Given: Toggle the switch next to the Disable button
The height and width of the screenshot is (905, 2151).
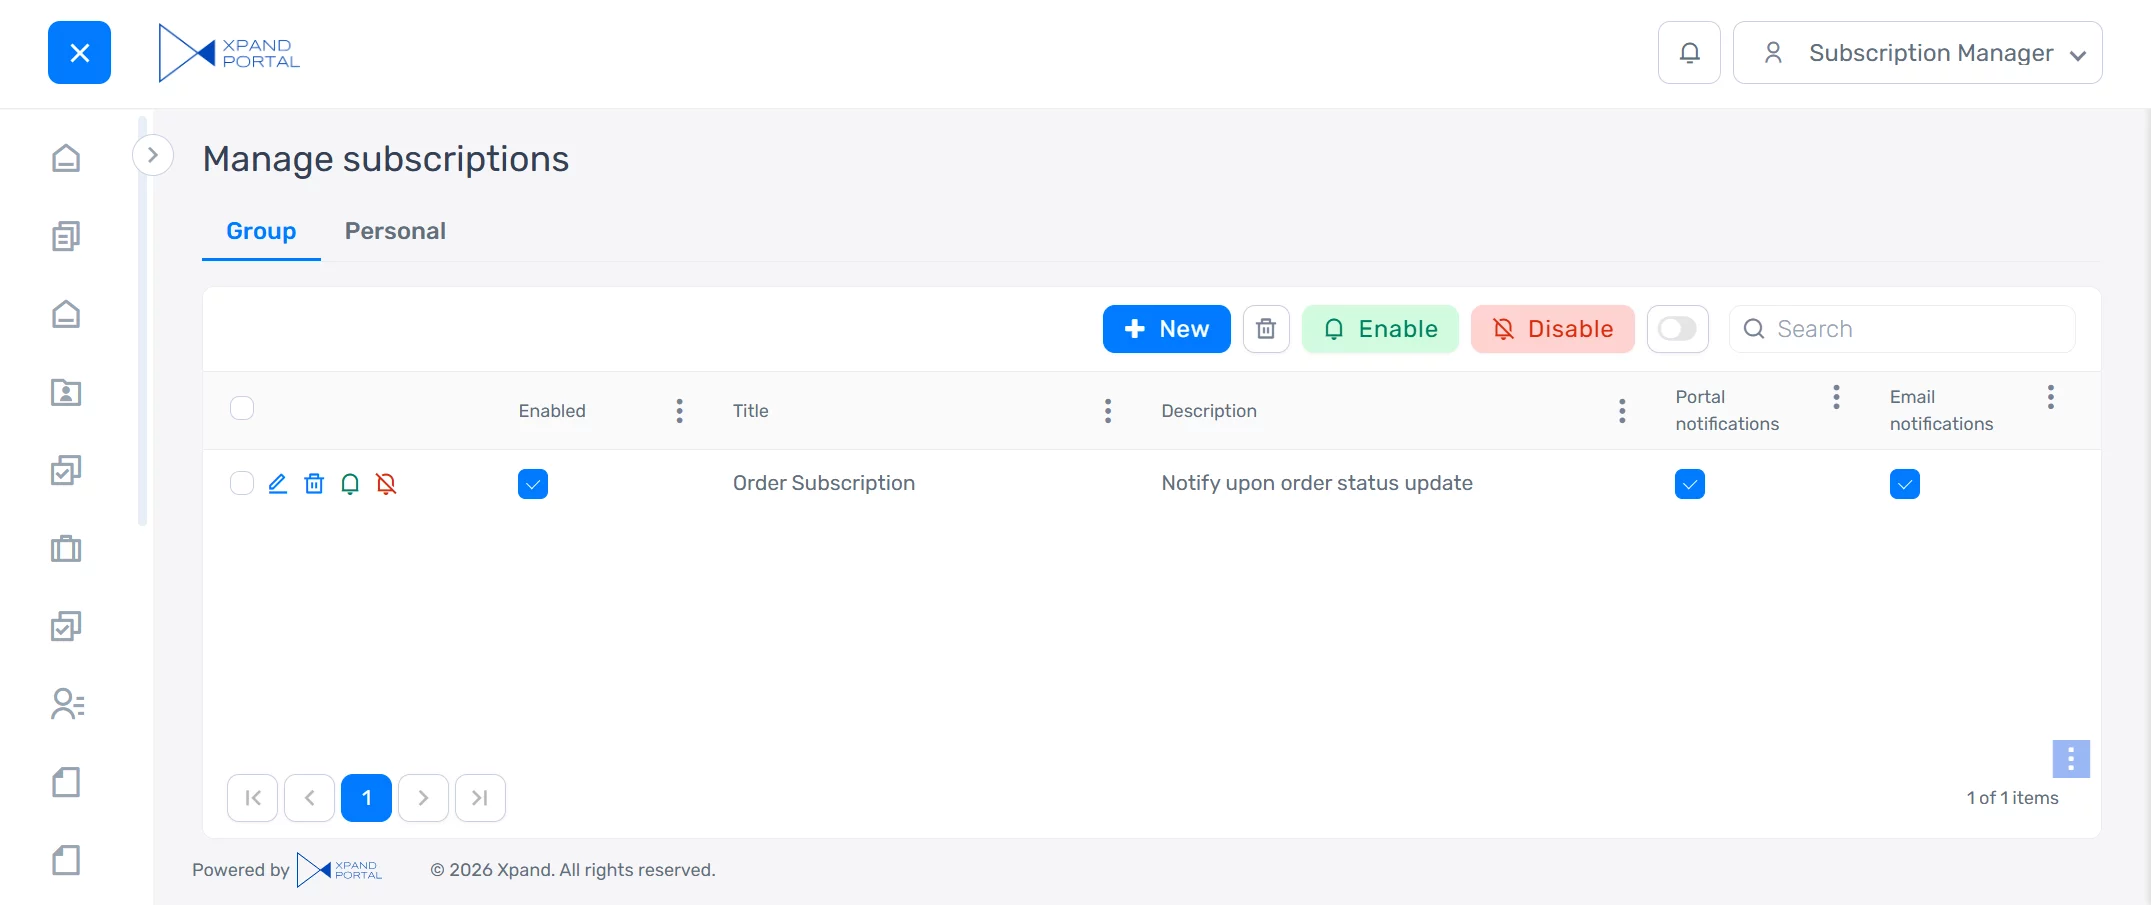Looking at the screenshot, I should [1677, 329].
